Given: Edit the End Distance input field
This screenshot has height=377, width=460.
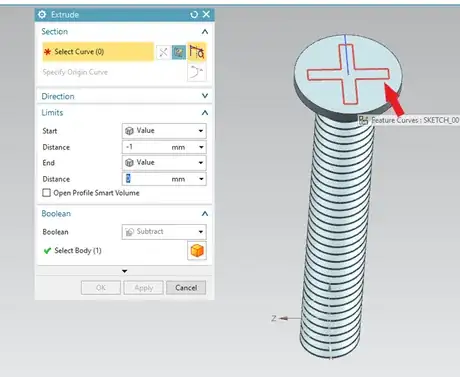Looking at the screenshot, I should [146, 179].
